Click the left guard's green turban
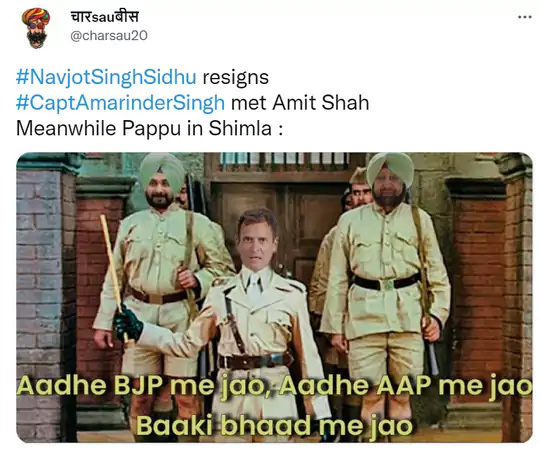The height and width of the screenshot is (451, 540). (x=162, y=171)
